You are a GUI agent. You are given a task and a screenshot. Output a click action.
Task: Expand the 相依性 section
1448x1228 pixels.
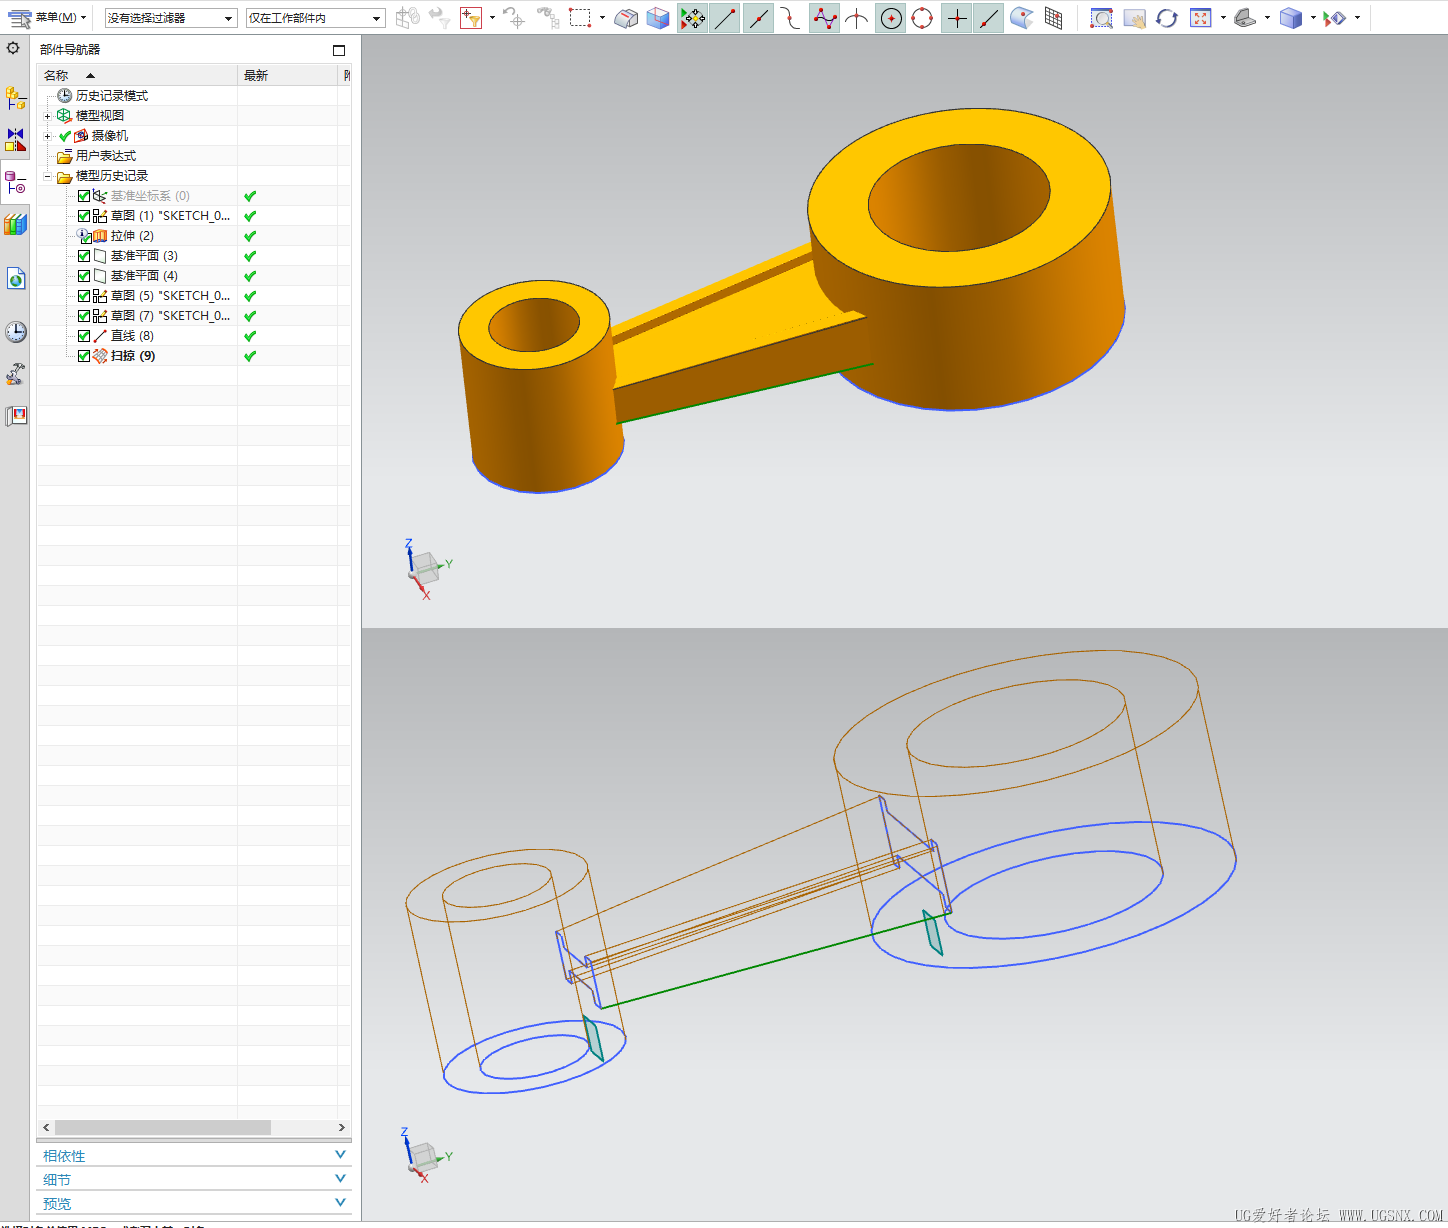click(194, 1155)
